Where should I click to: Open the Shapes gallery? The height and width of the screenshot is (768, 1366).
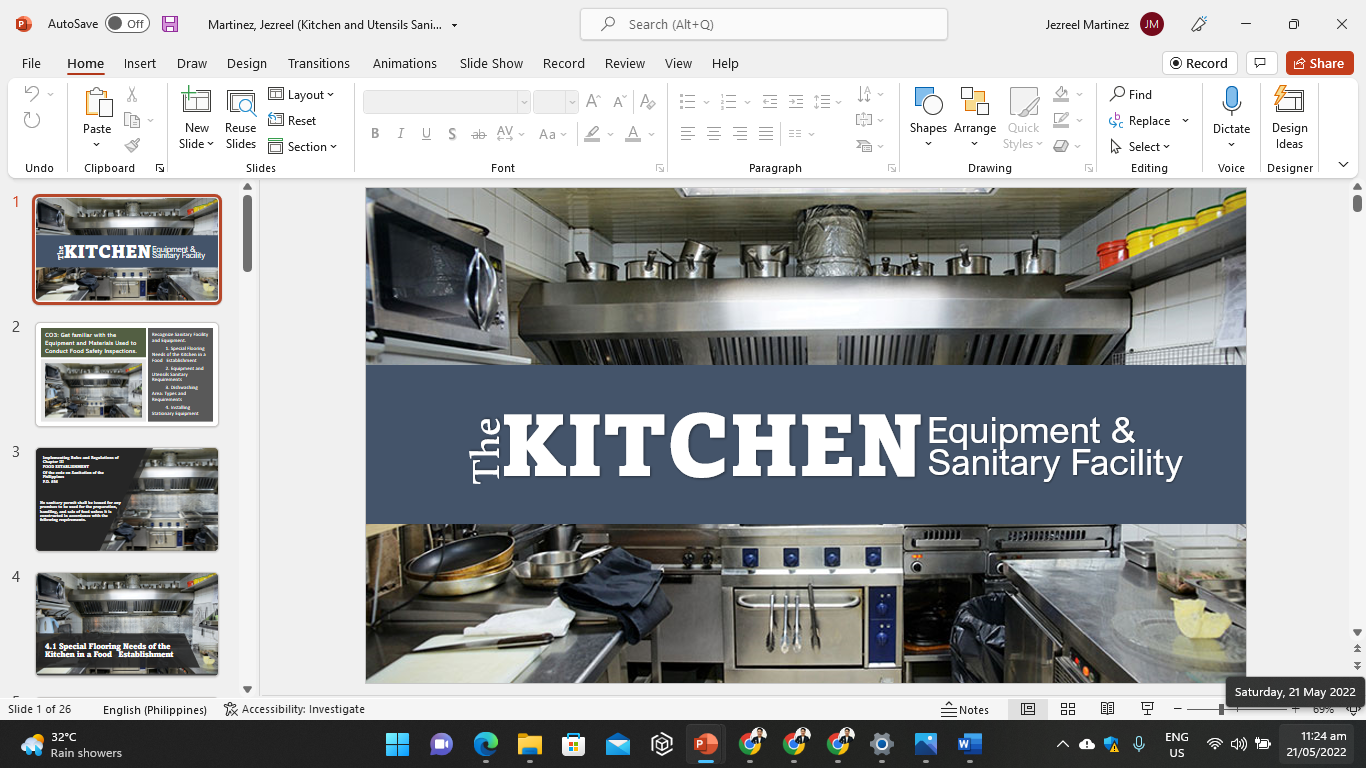click(928, 116)
